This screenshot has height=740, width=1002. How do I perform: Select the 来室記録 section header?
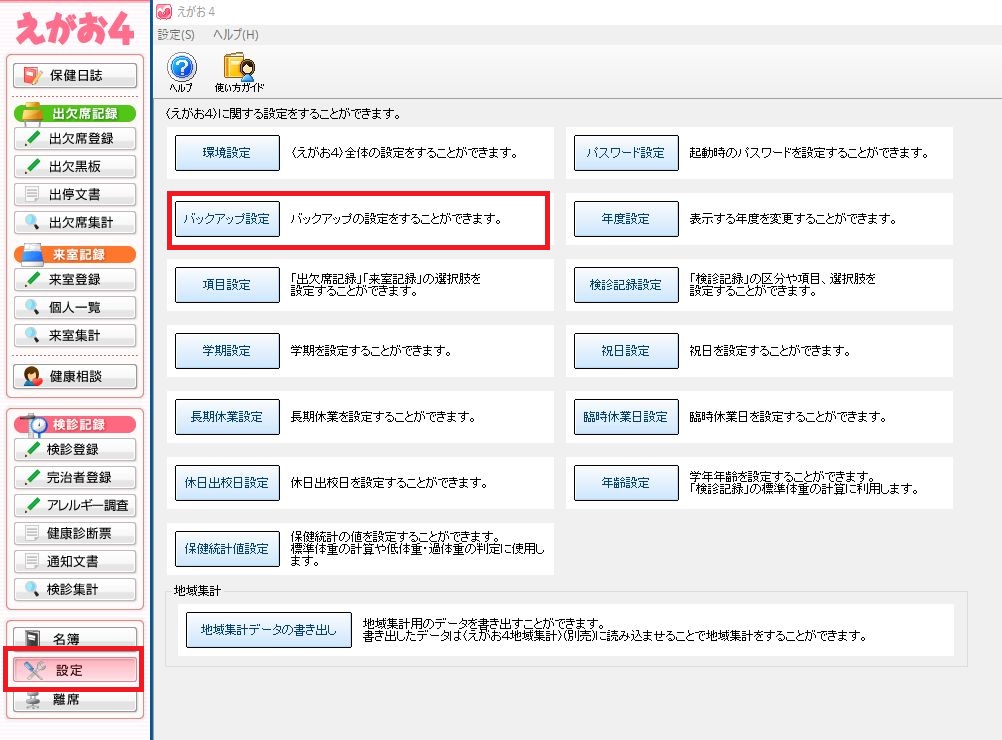click(x=75, y=254)
